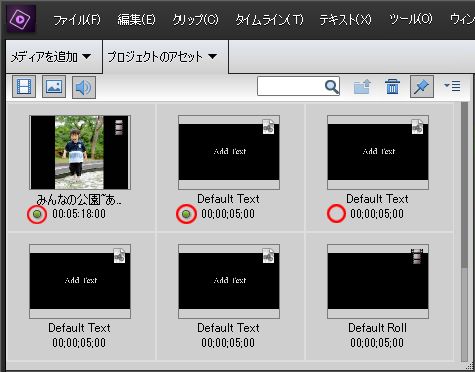
Task: Expand the プロジェクトのアセット dropdown
Action: coord(162,57)
